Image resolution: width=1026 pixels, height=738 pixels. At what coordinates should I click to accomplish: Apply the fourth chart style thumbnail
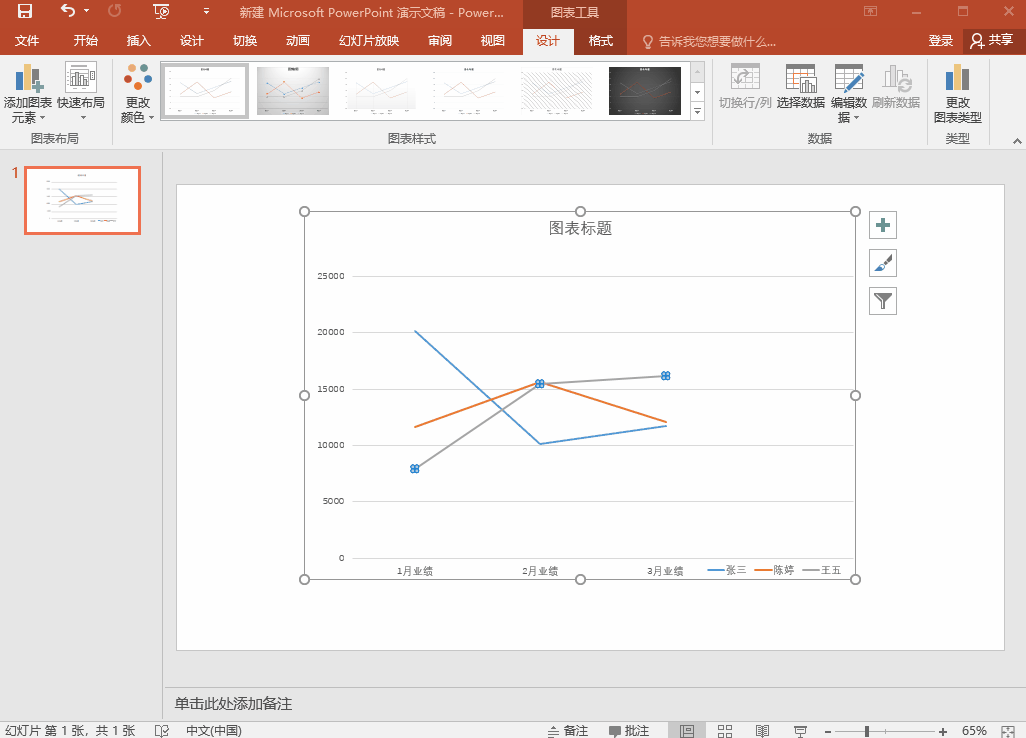pos(469,90)
